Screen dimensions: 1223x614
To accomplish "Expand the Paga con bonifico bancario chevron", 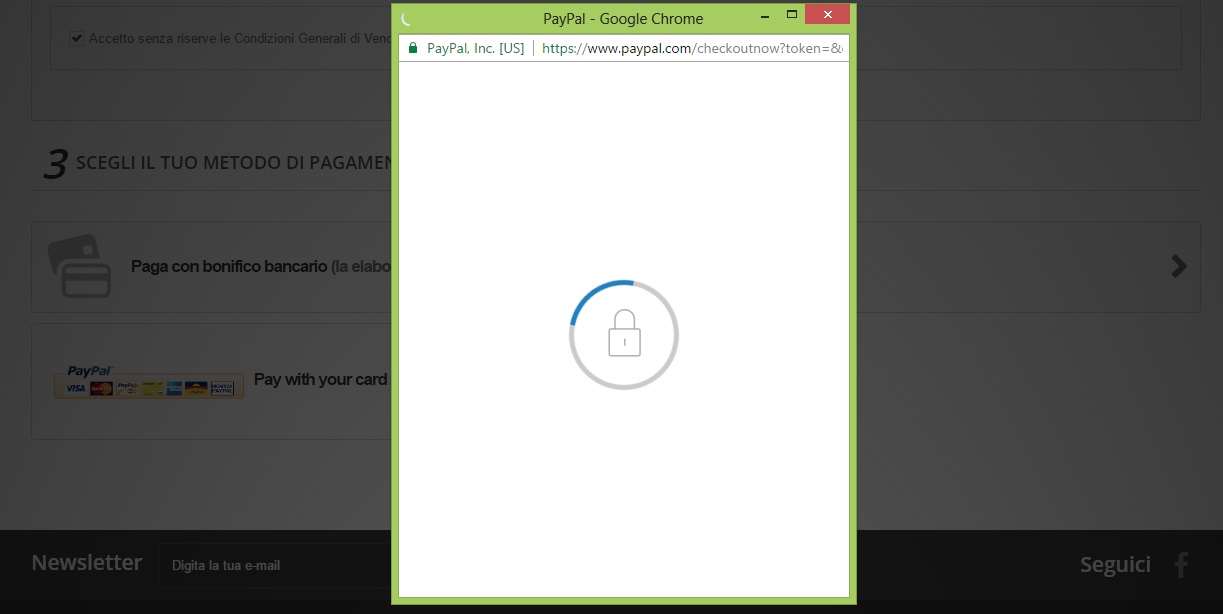I will click(x=1179, y=266).
